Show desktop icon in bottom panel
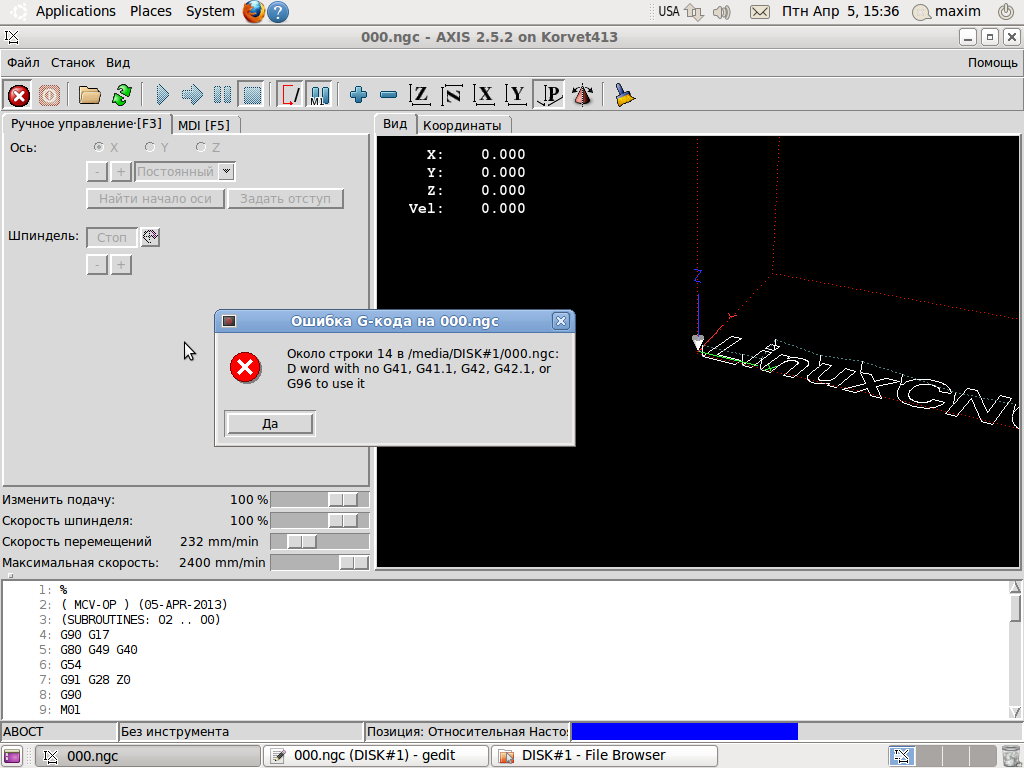Viewport: 1024px width, 768px height. tap(12, 756)
